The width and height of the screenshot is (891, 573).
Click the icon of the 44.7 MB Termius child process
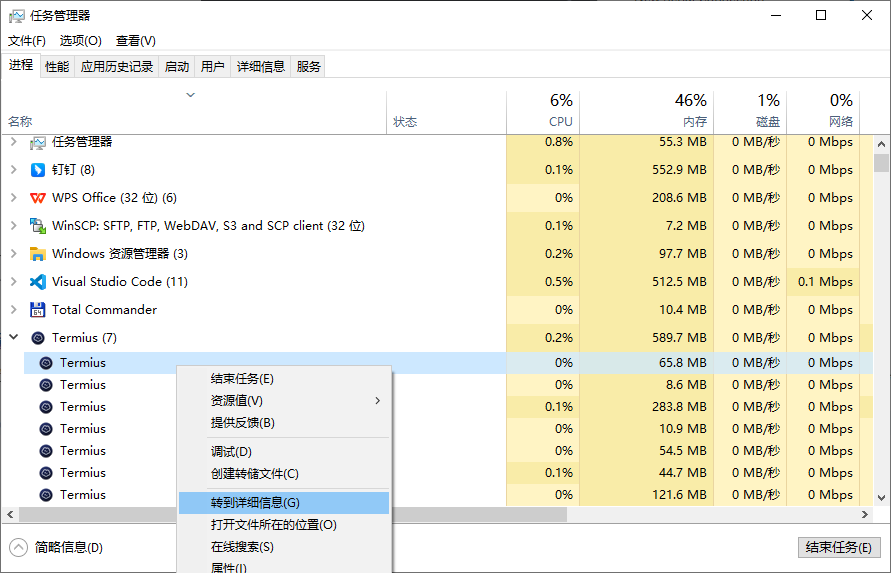coord(46,473)
